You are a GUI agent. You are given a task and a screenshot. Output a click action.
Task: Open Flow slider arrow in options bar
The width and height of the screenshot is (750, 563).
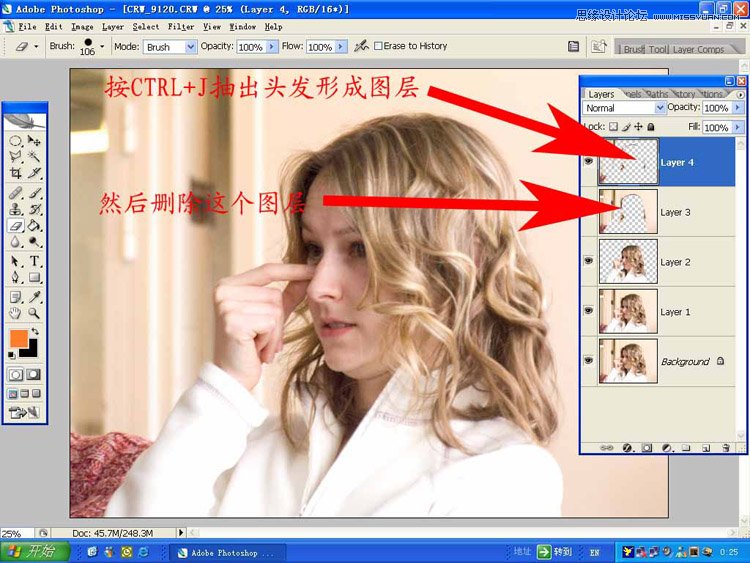coord(341,46)
